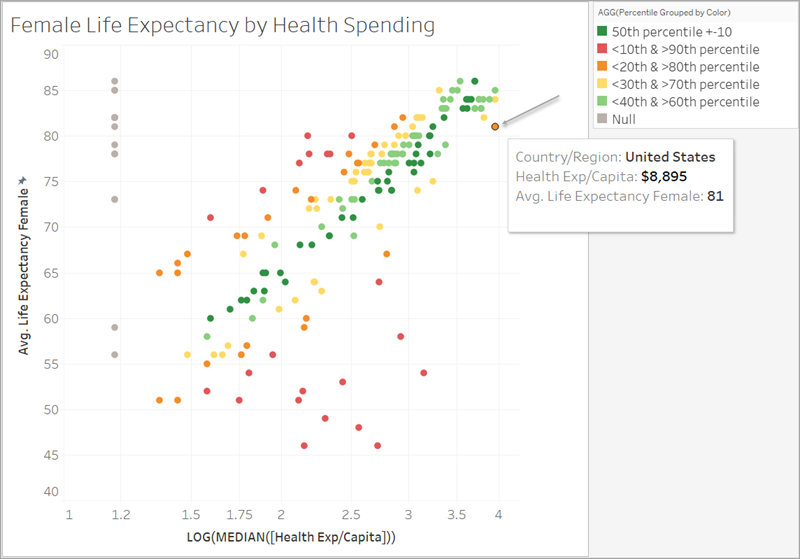Click the <40th & >60th percentile legend label

685,101
